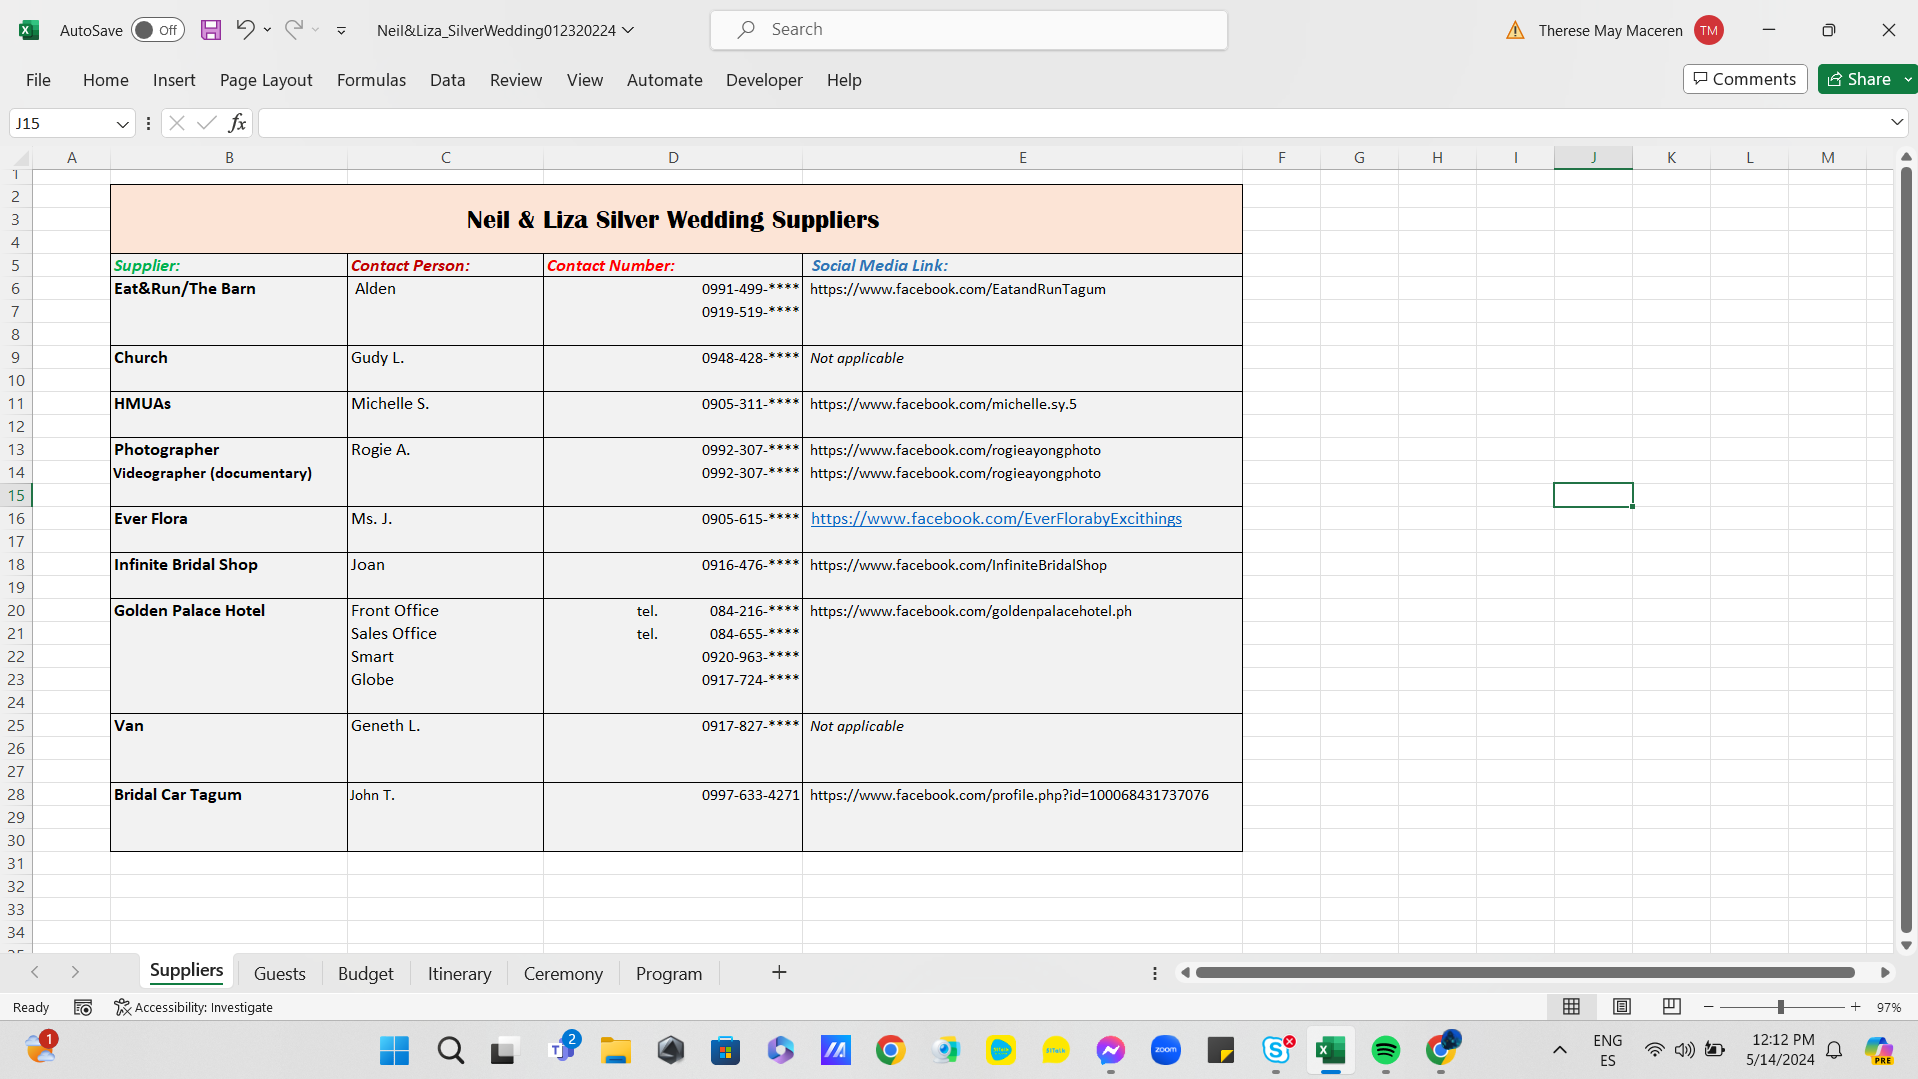1918x1079 pixels.
Task: Click the formula bar Enter checkmark icon
Action: click(207, 123)
